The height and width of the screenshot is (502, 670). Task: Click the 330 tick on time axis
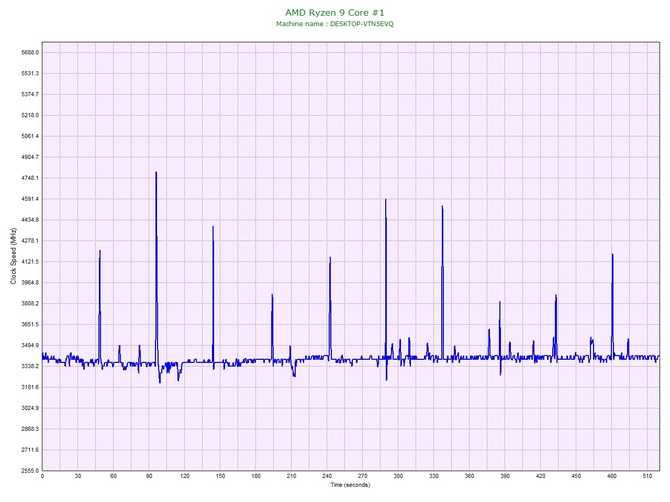coord(434,476)
